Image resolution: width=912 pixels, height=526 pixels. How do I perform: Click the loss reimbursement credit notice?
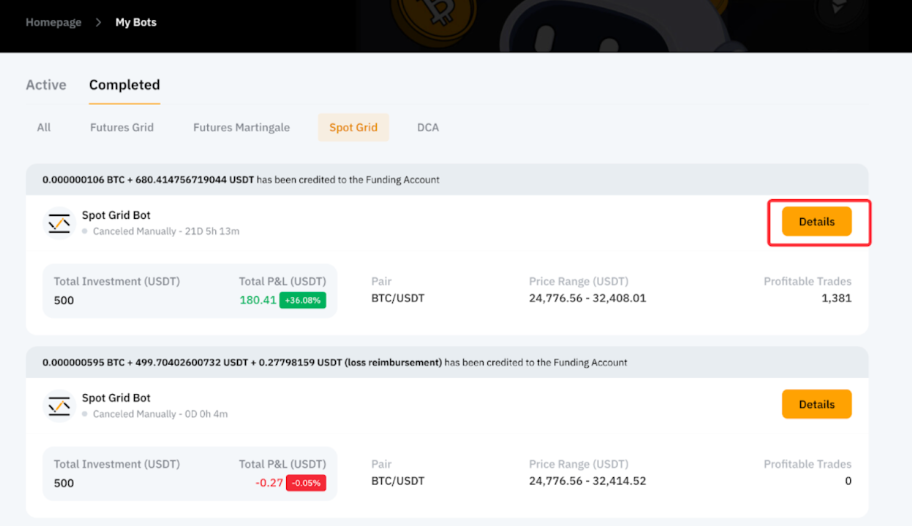pyautogui.click(x=335, y=362)
